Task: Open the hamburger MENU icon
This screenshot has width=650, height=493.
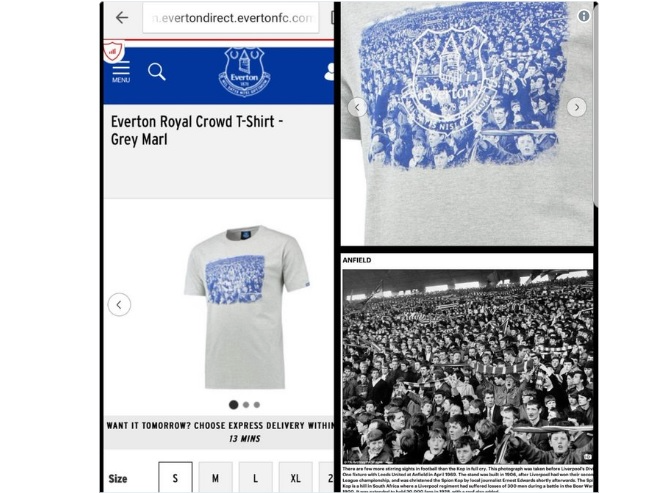Action: click(121, 72)
